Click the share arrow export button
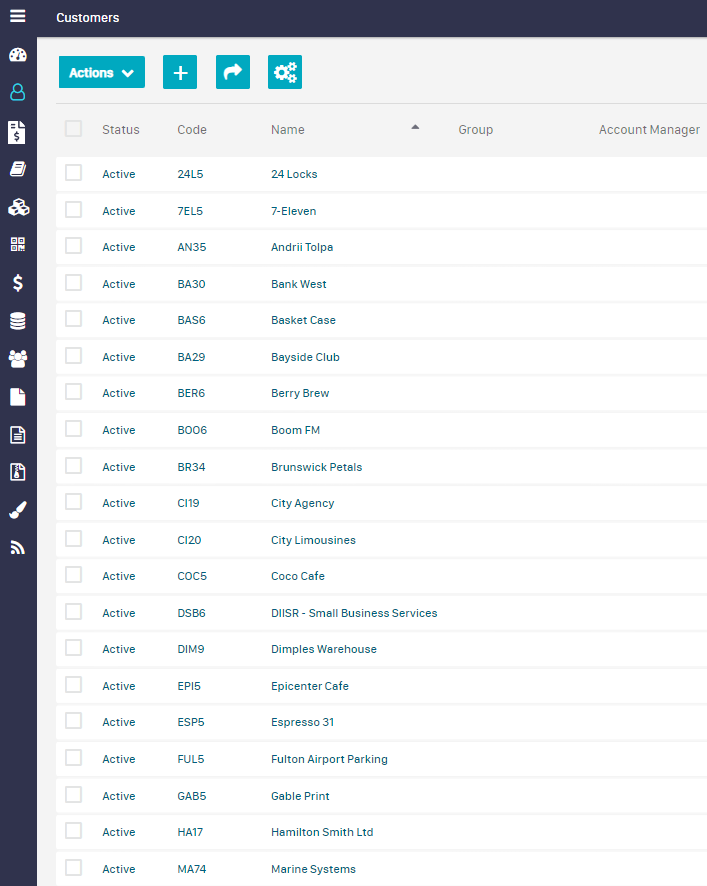 pos(233,72)
